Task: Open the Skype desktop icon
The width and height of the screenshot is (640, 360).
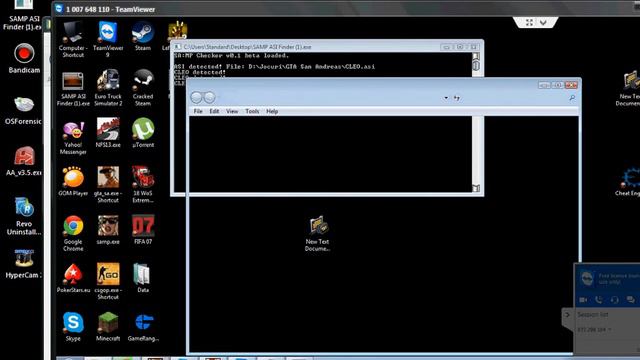Action: pyautogui.click(x=73, y=327)
